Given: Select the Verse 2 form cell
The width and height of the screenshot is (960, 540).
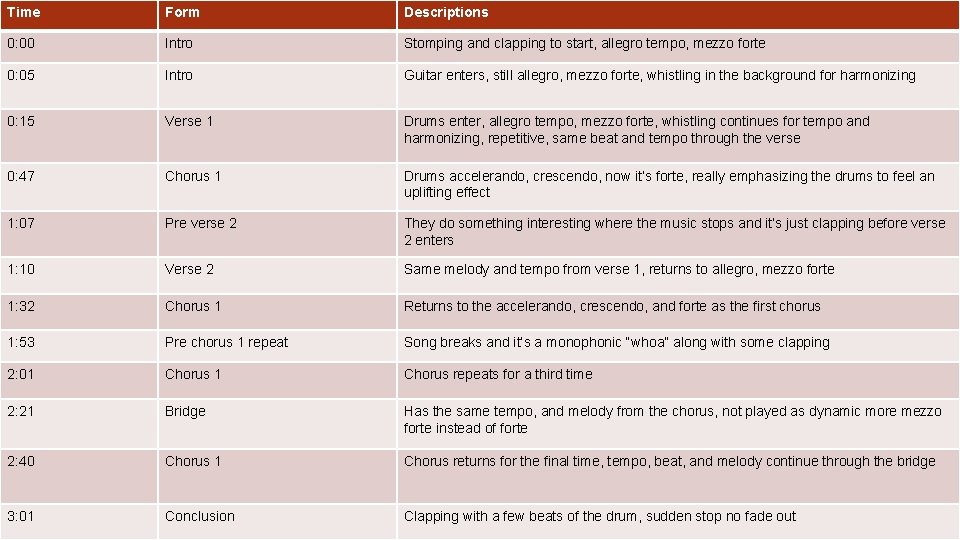Looking at the screenshot, I should pyautogui.click(x=189, y=269).
